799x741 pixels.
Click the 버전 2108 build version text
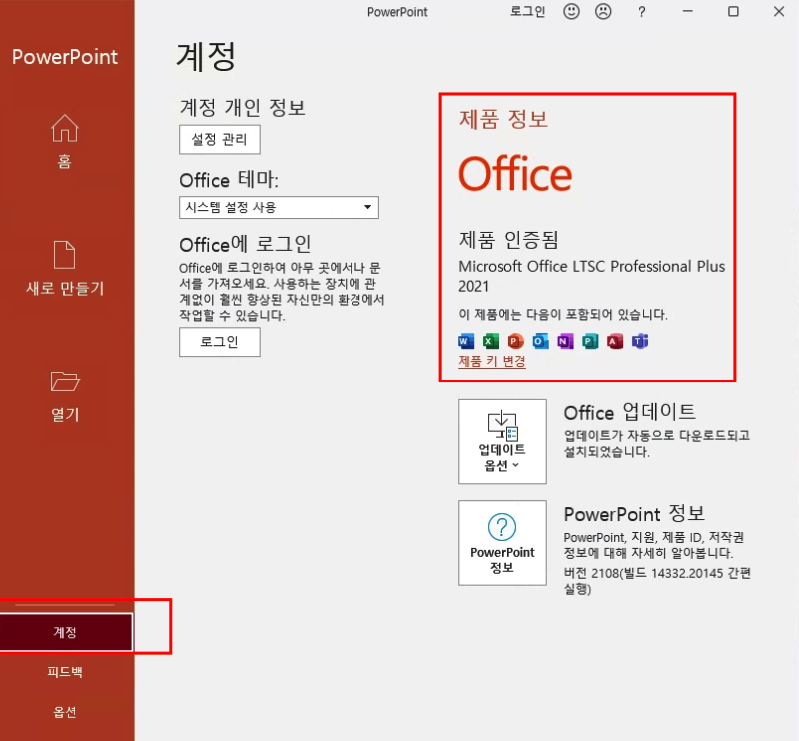coord(657,581)
